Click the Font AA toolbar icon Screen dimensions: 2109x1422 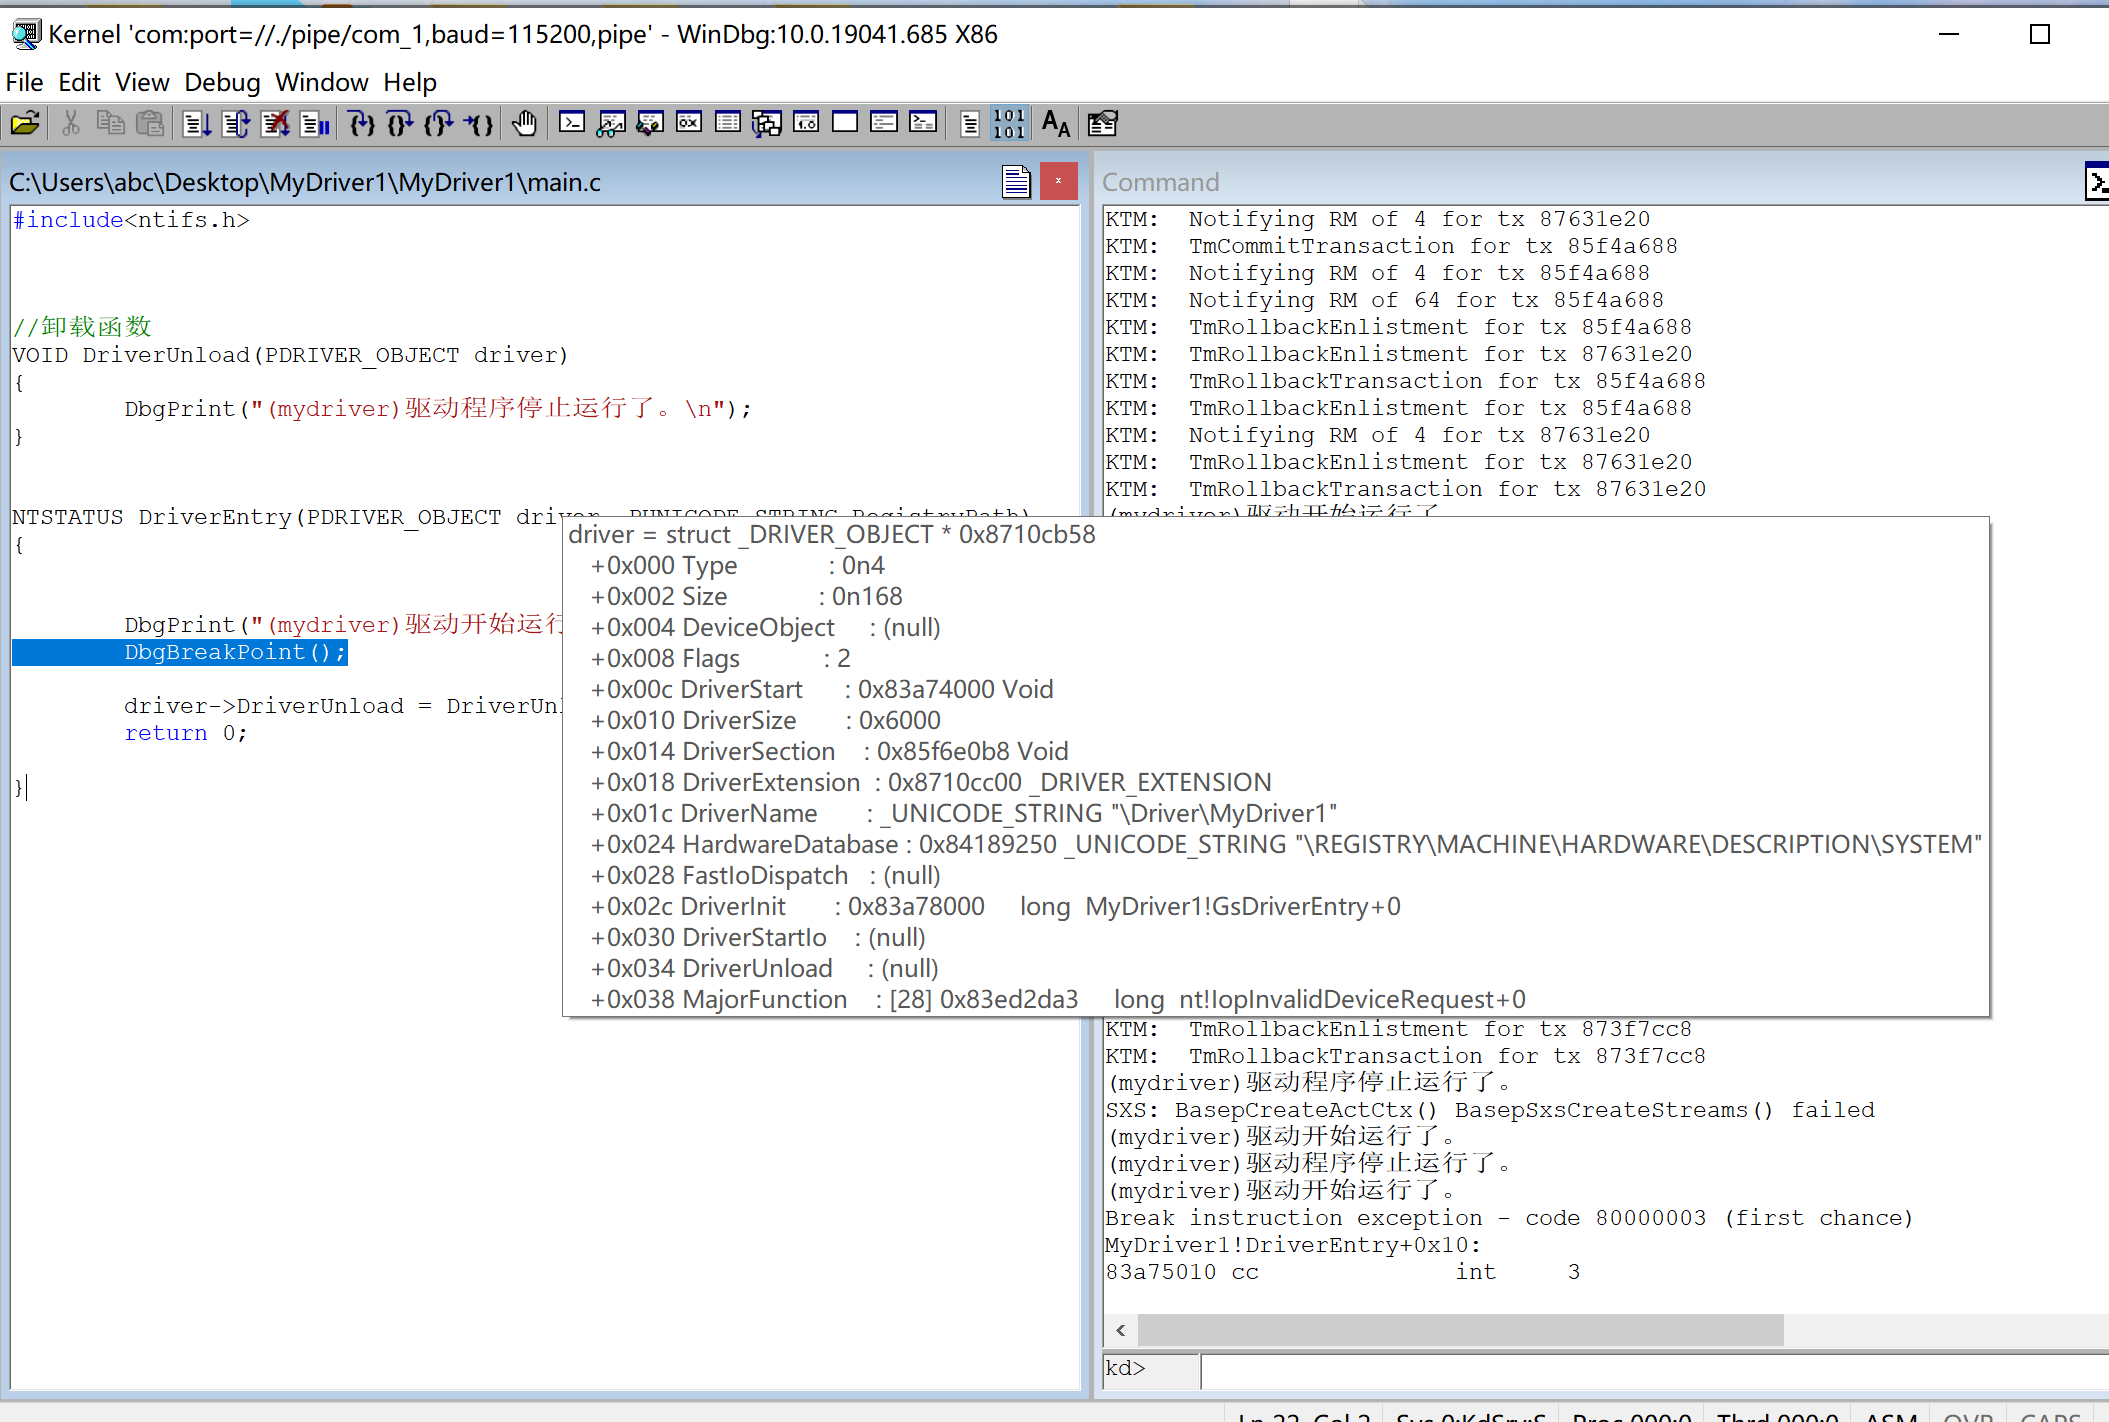tap(1056, 124)
